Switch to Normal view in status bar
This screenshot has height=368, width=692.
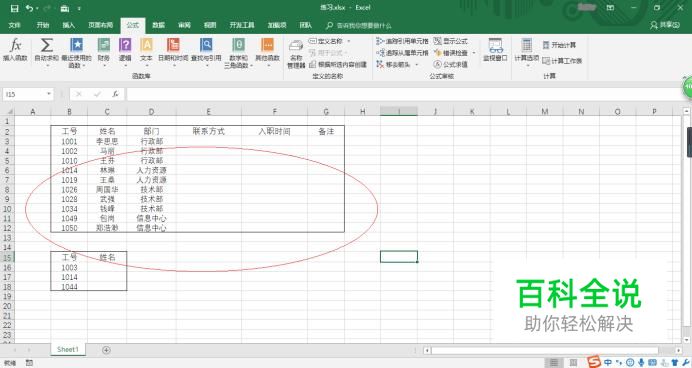pyautogui.click(x=554, y=363)
